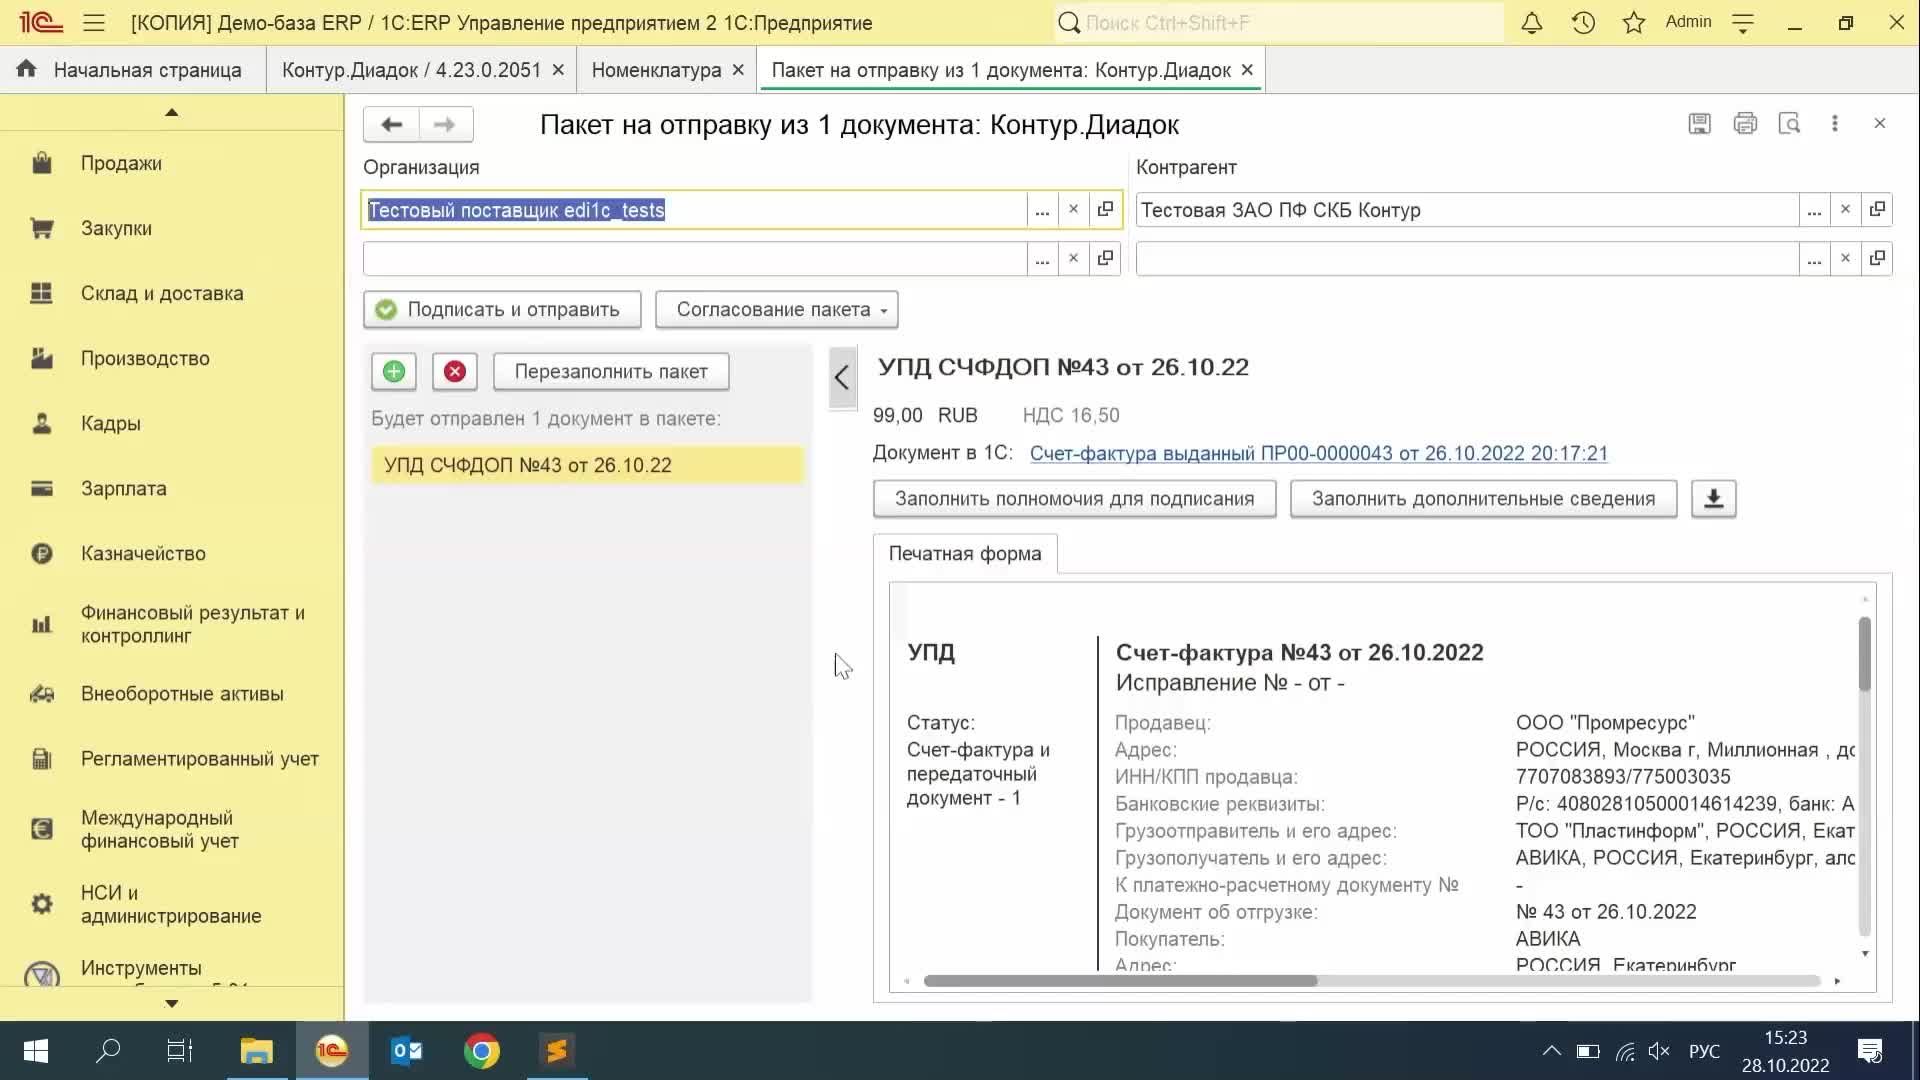Collapse the document list panel chevron

[842, 378]
